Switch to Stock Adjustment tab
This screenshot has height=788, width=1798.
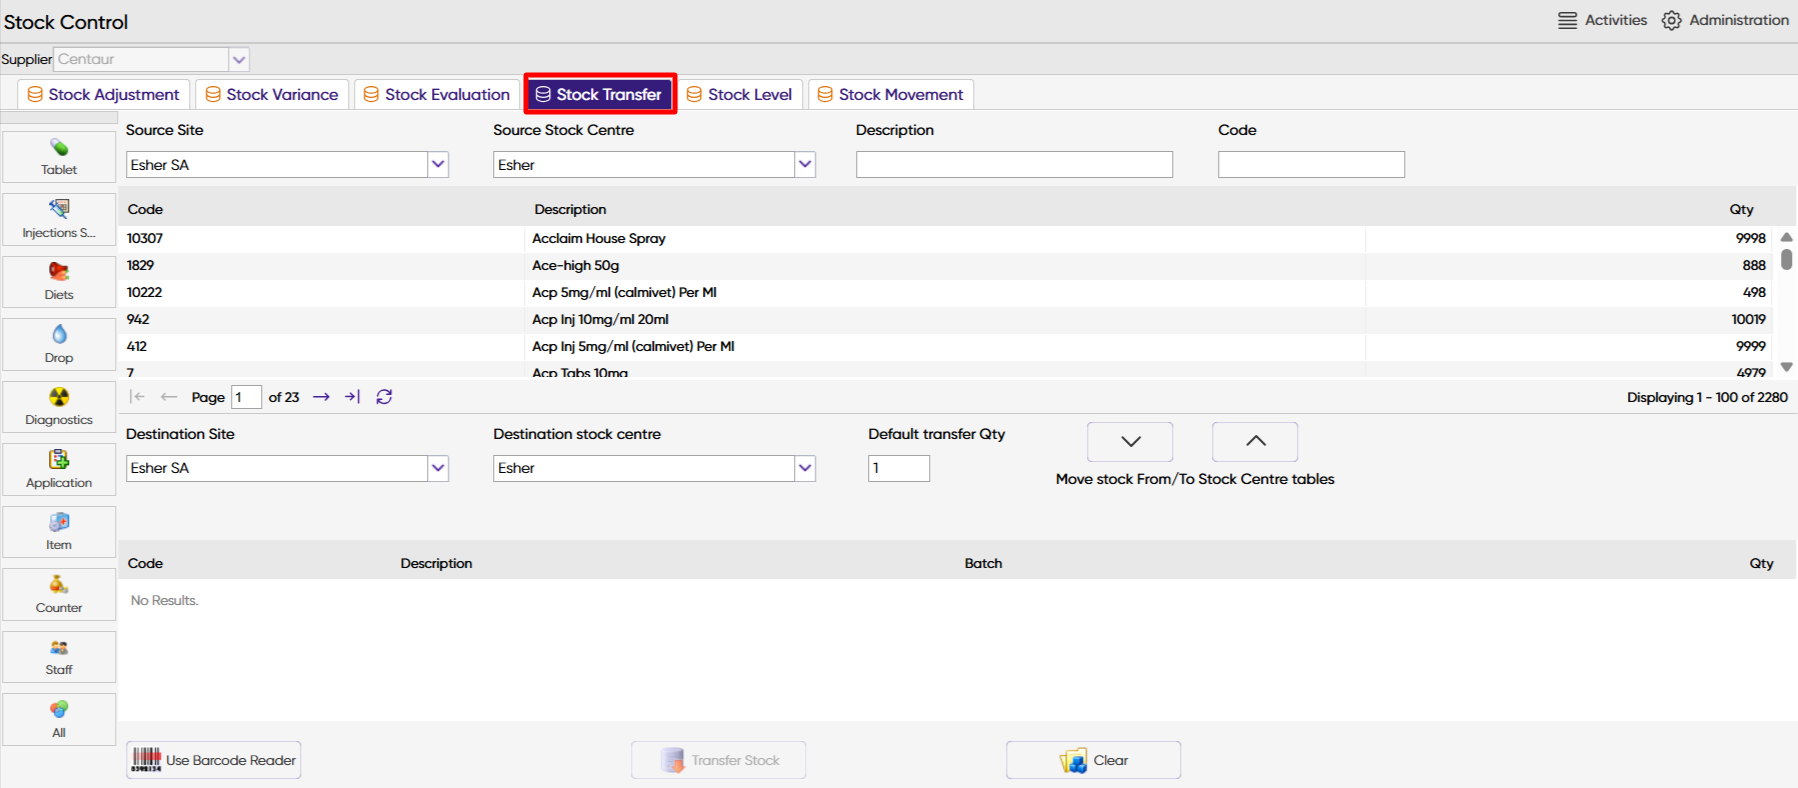[104, 94]
